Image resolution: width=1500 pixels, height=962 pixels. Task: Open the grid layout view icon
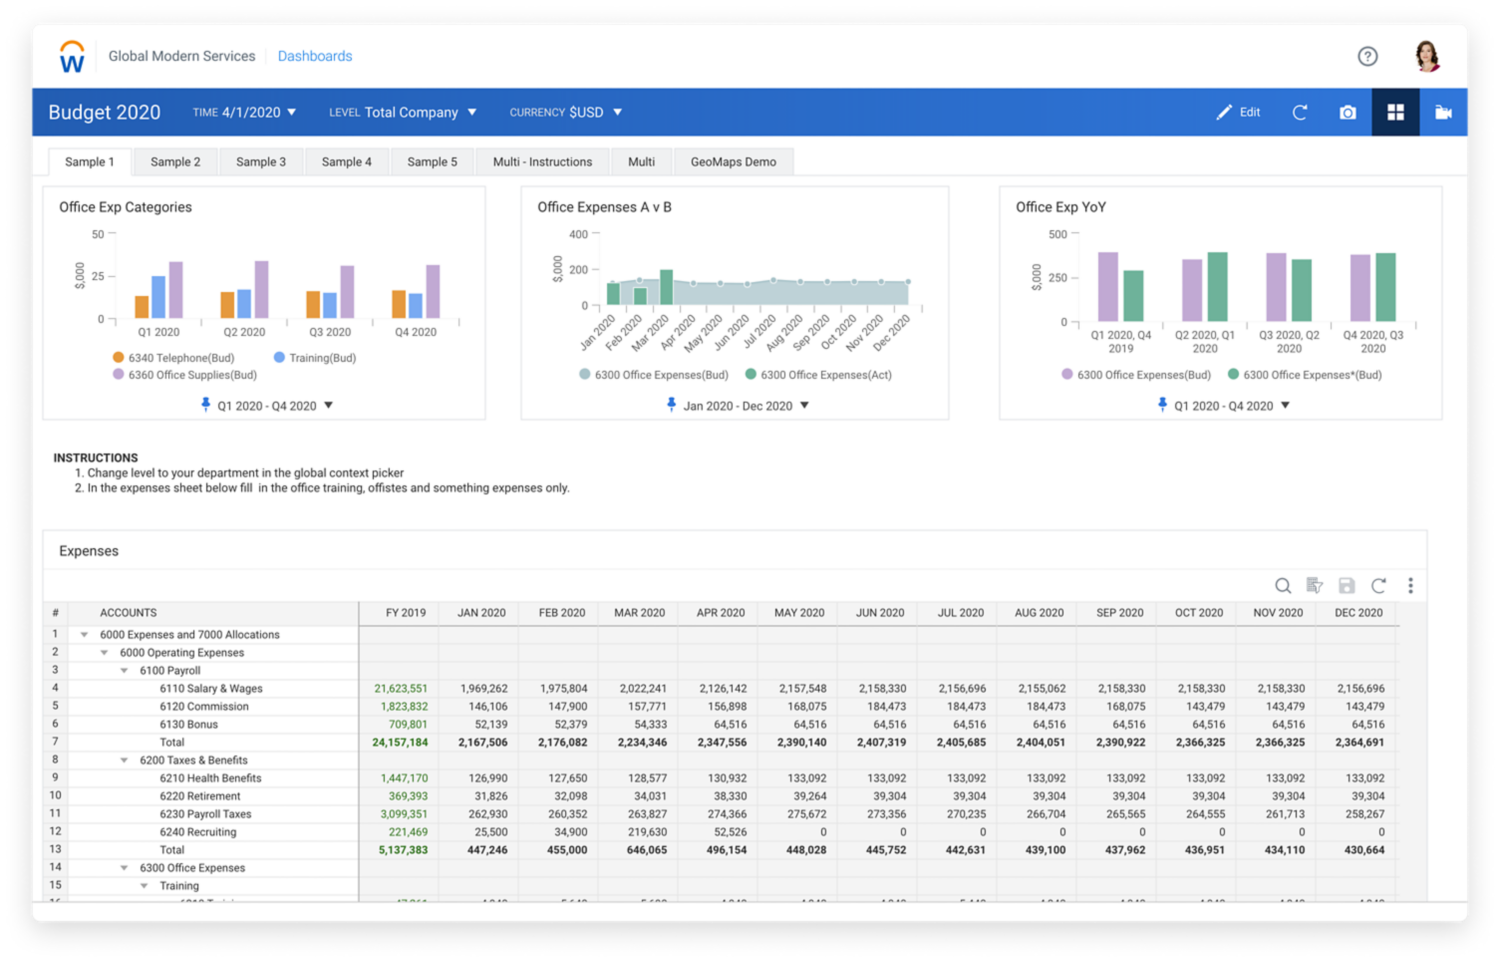1396,112
